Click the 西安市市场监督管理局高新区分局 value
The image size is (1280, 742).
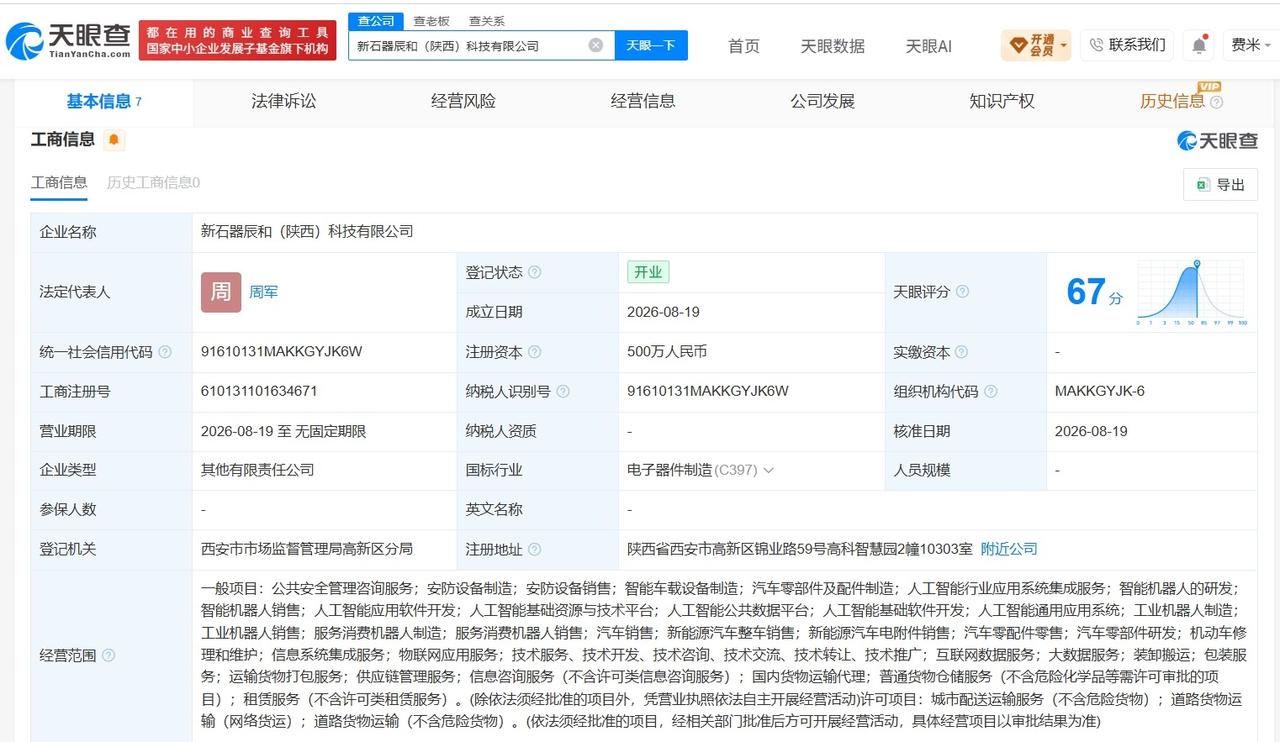point(306,549)
